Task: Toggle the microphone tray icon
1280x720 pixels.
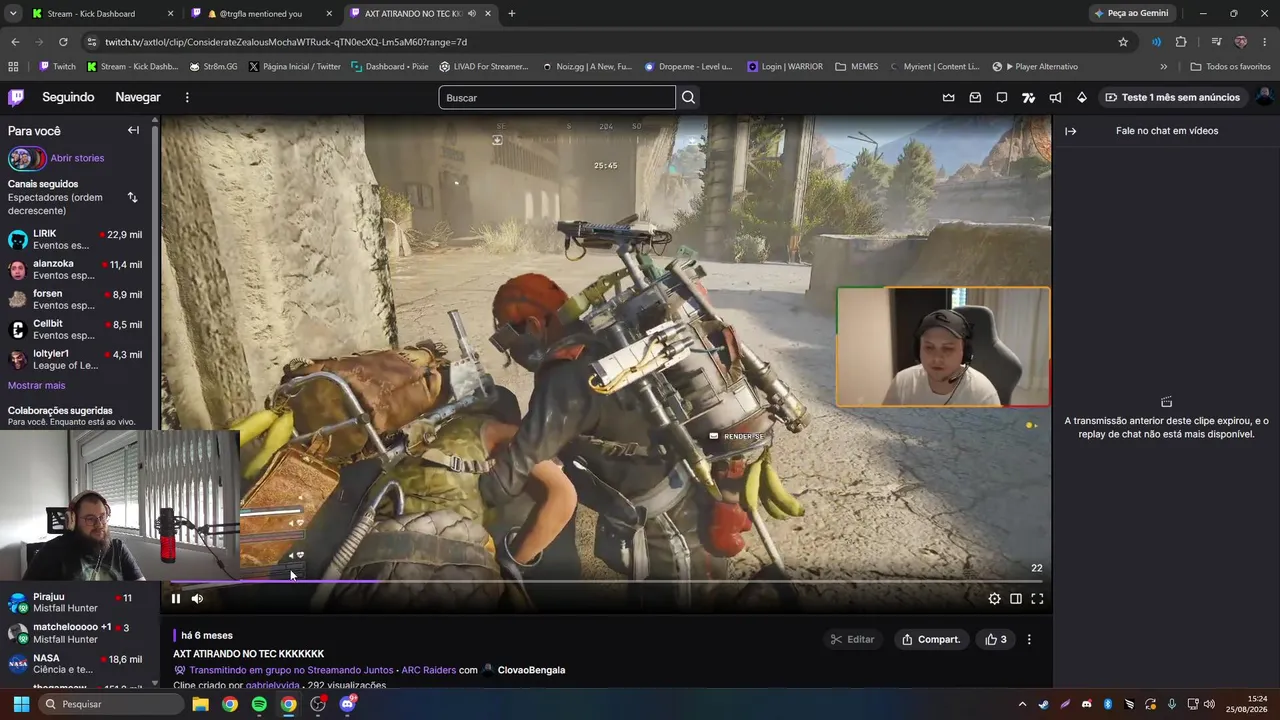Action: point(1172,704)
